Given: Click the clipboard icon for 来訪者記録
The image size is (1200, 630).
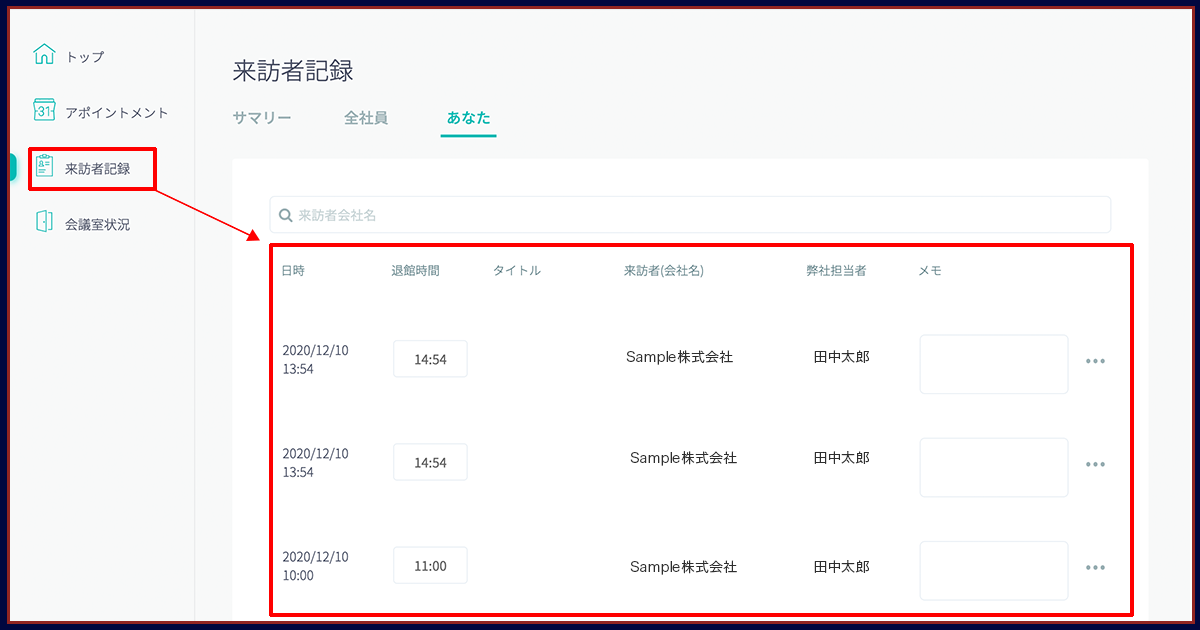Looking at the screenshot, I should click(x=44, y=166).
